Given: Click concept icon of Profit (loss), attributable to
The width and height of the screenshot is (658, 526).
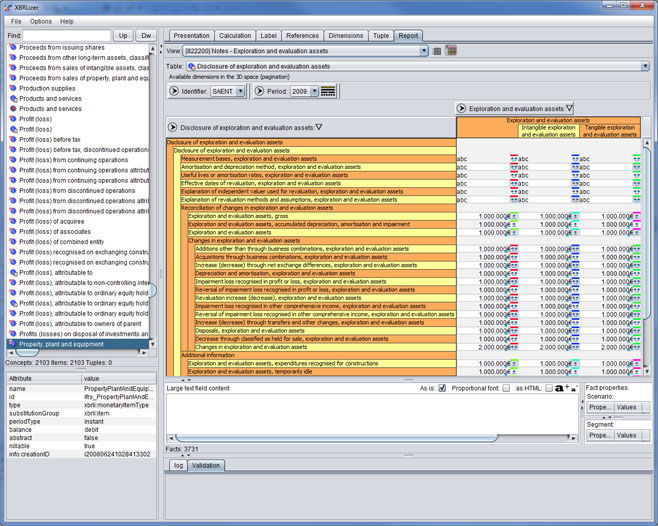Looking at the screenshot, I should [x=13, y=272].
